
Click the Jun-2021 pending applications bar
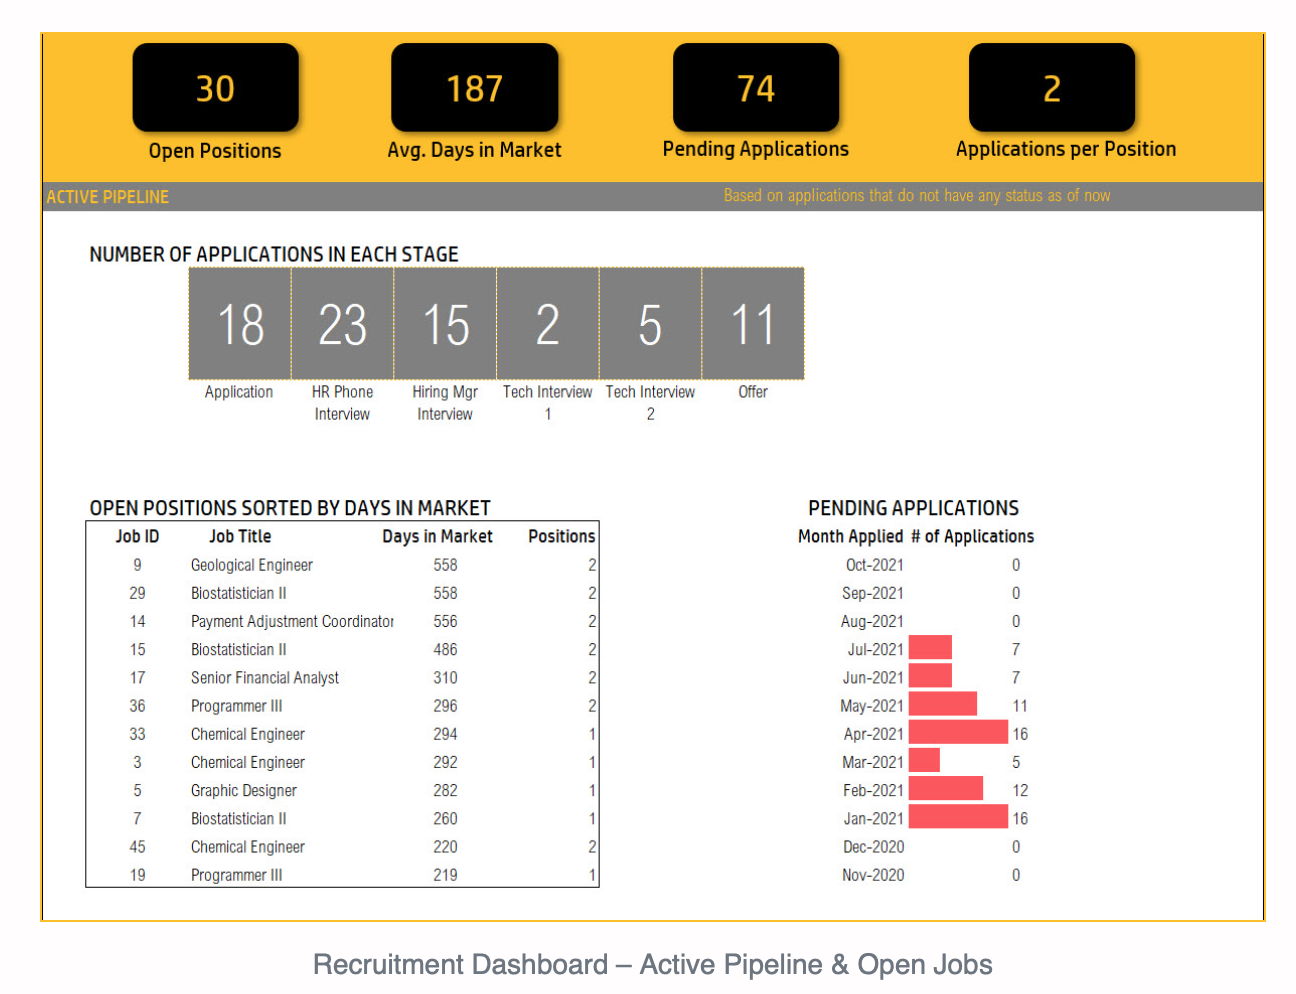point(930,676)
